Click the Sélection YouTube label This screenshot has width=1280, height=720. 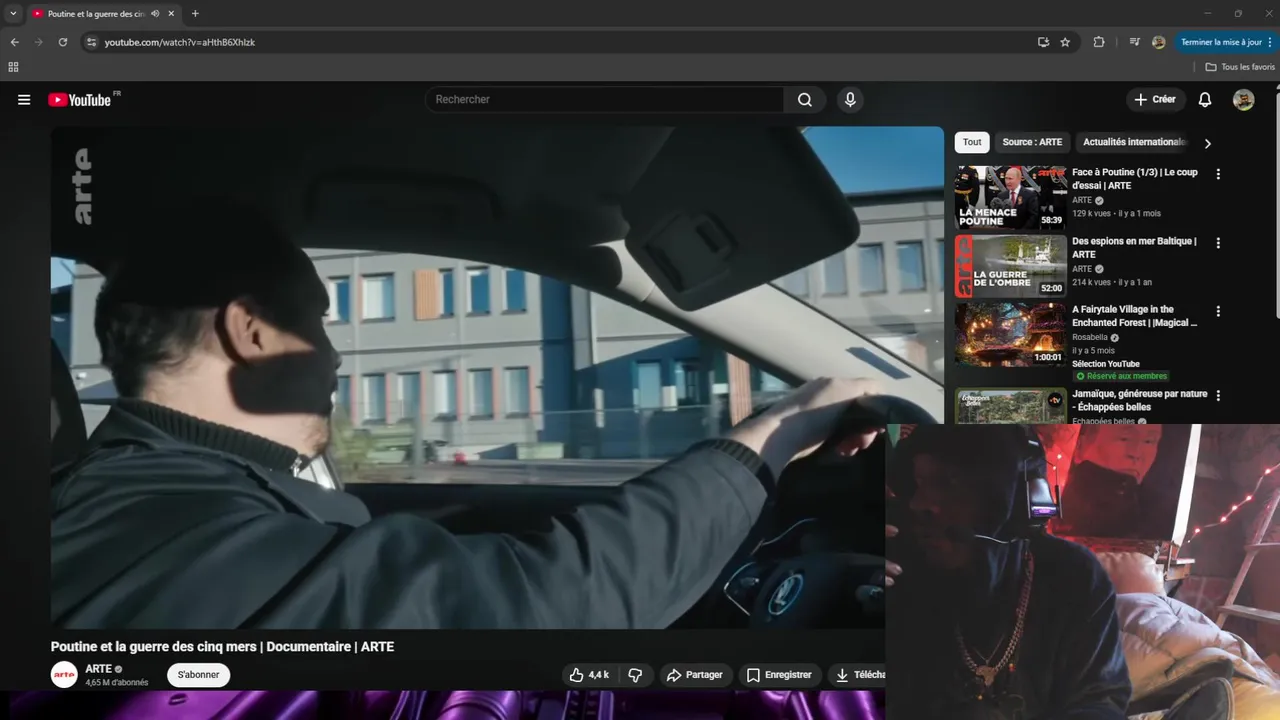pos(1106,364)
